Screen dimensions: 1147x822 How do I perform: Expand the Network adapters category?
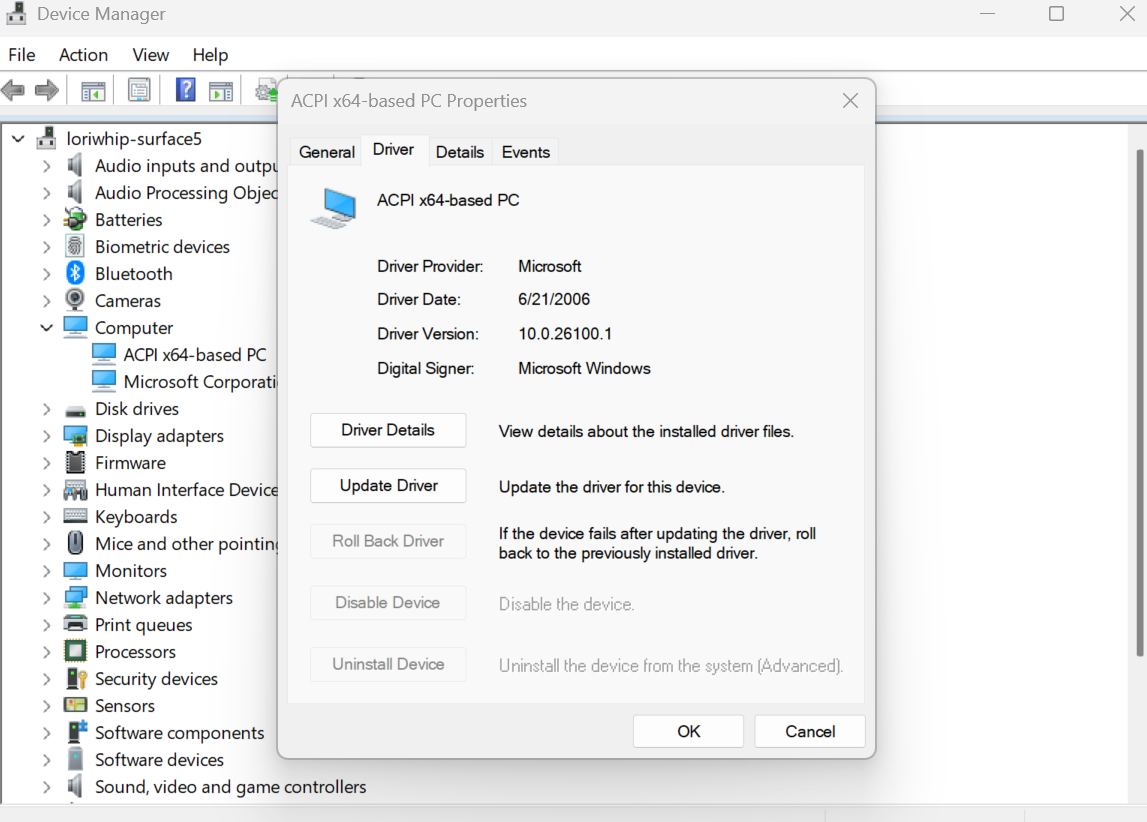click(47, 597)
